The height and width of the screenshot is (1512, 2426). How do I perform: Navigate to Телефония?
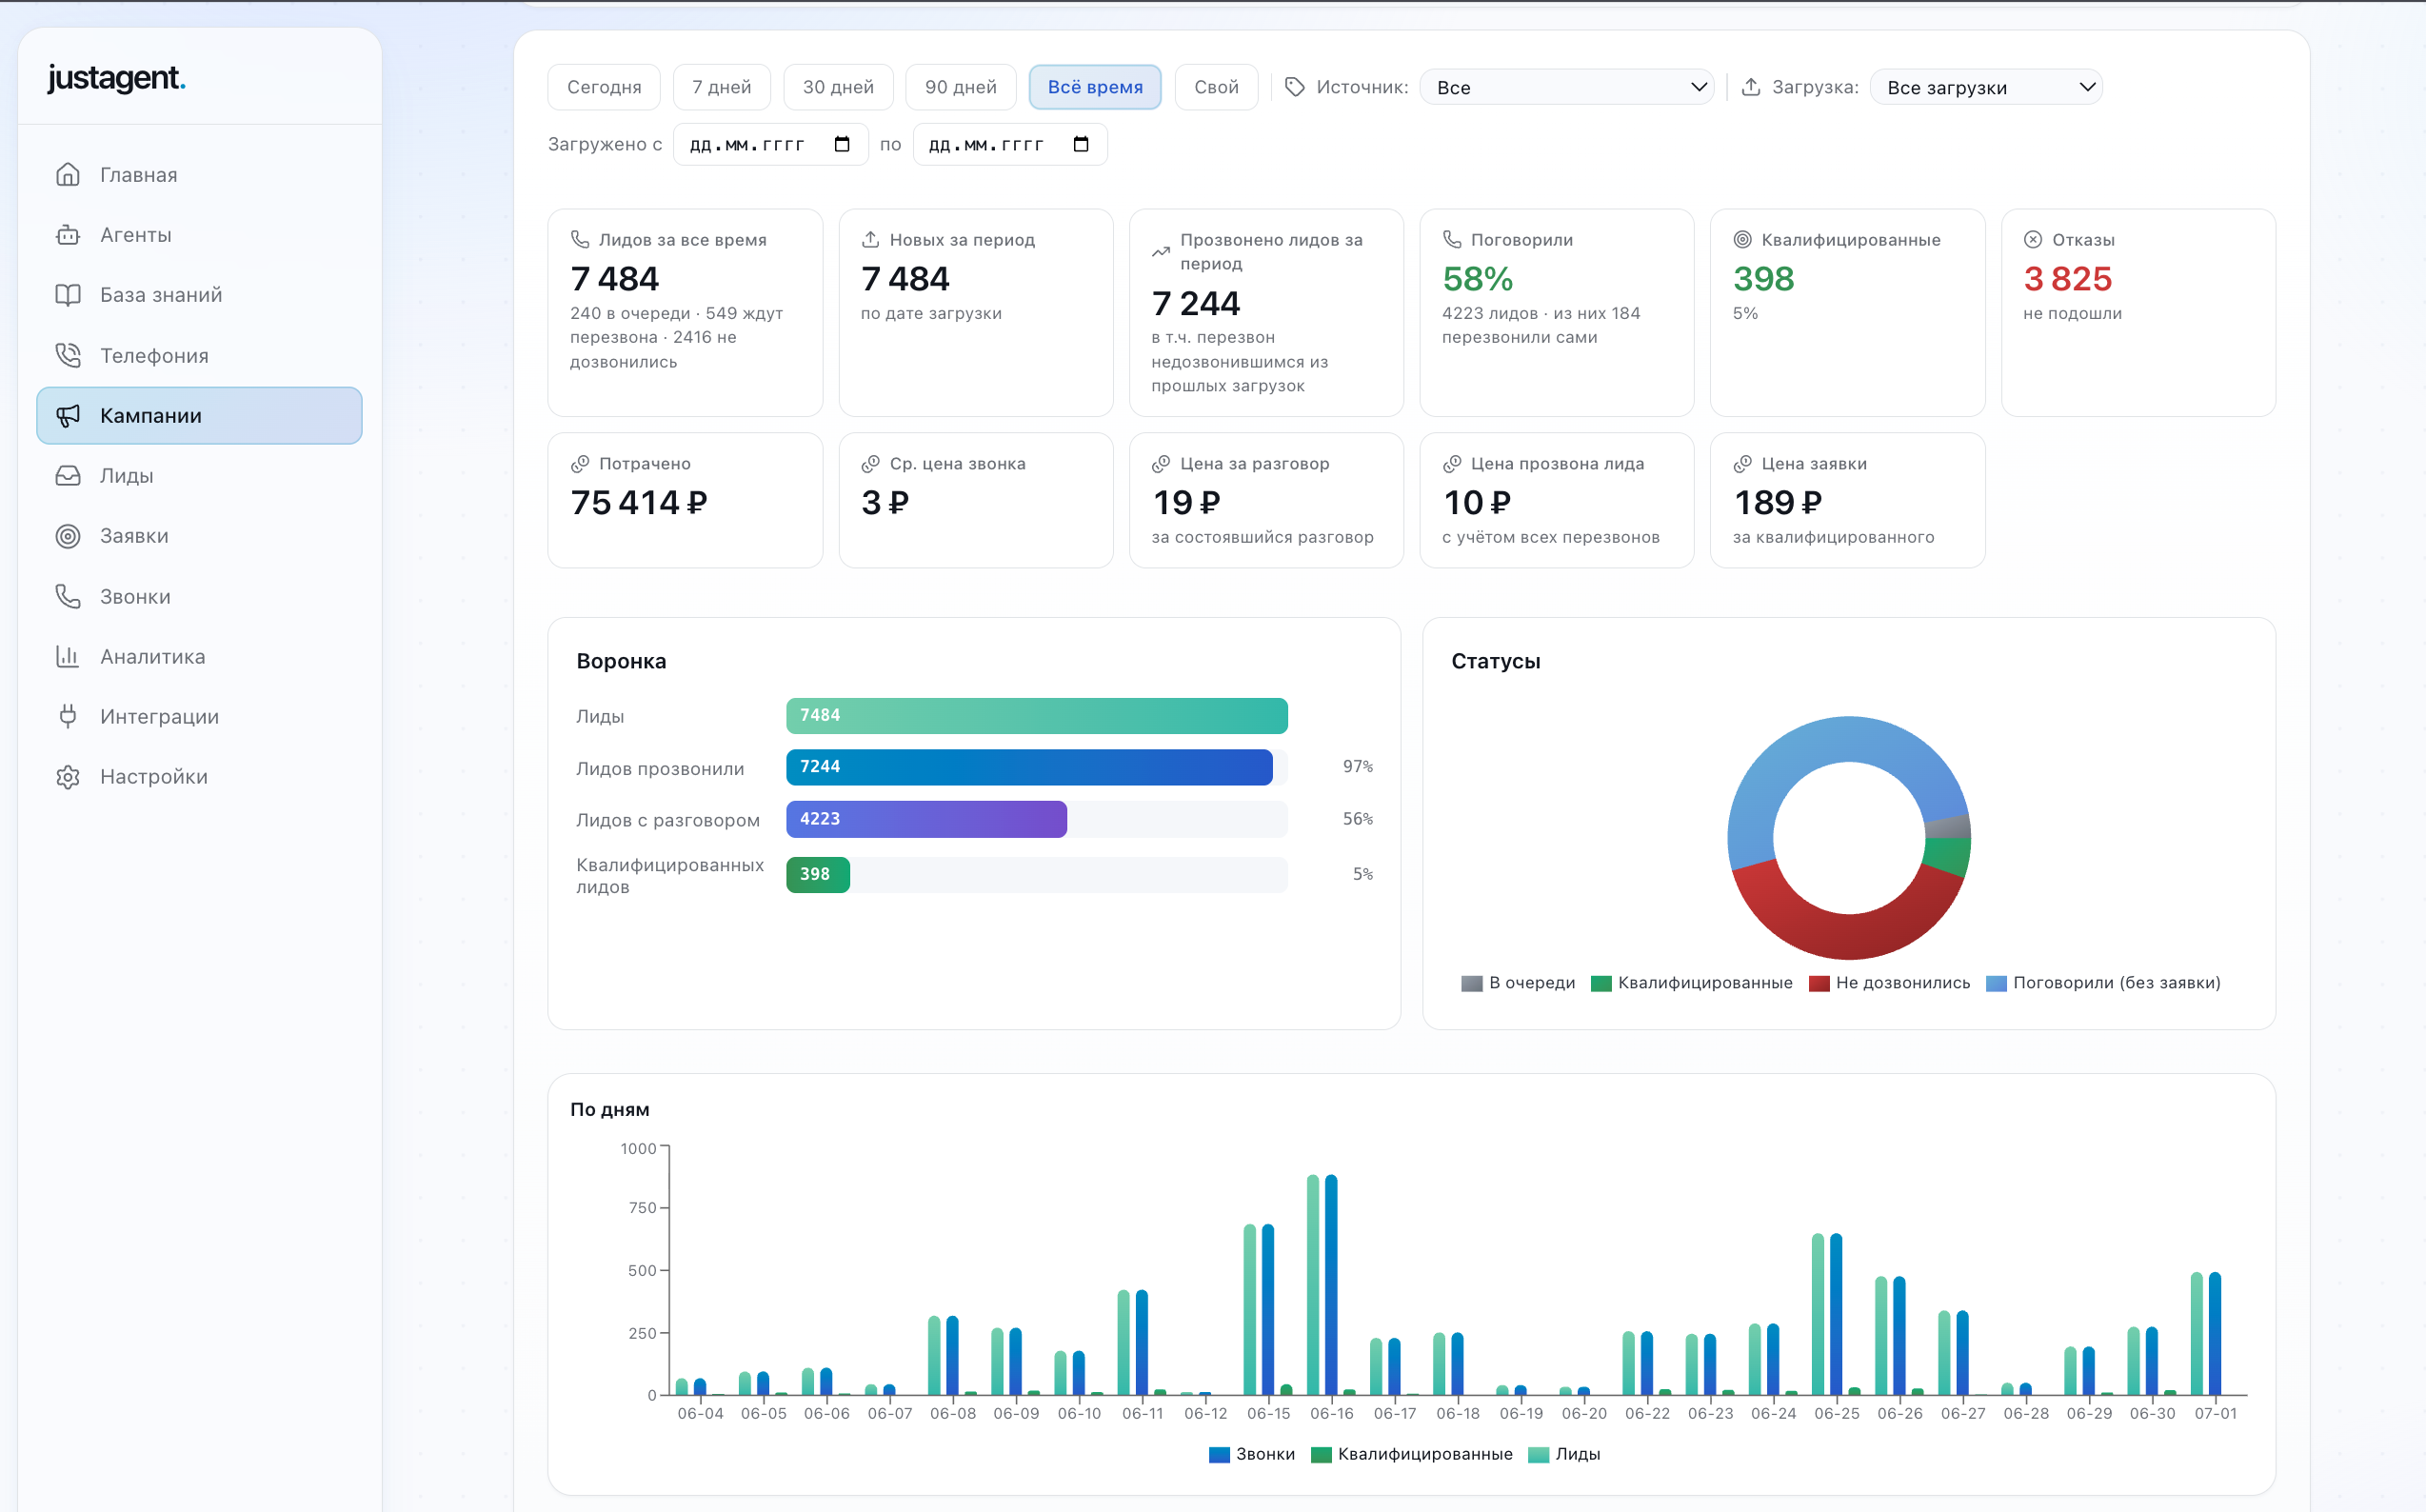coord(199,355)
